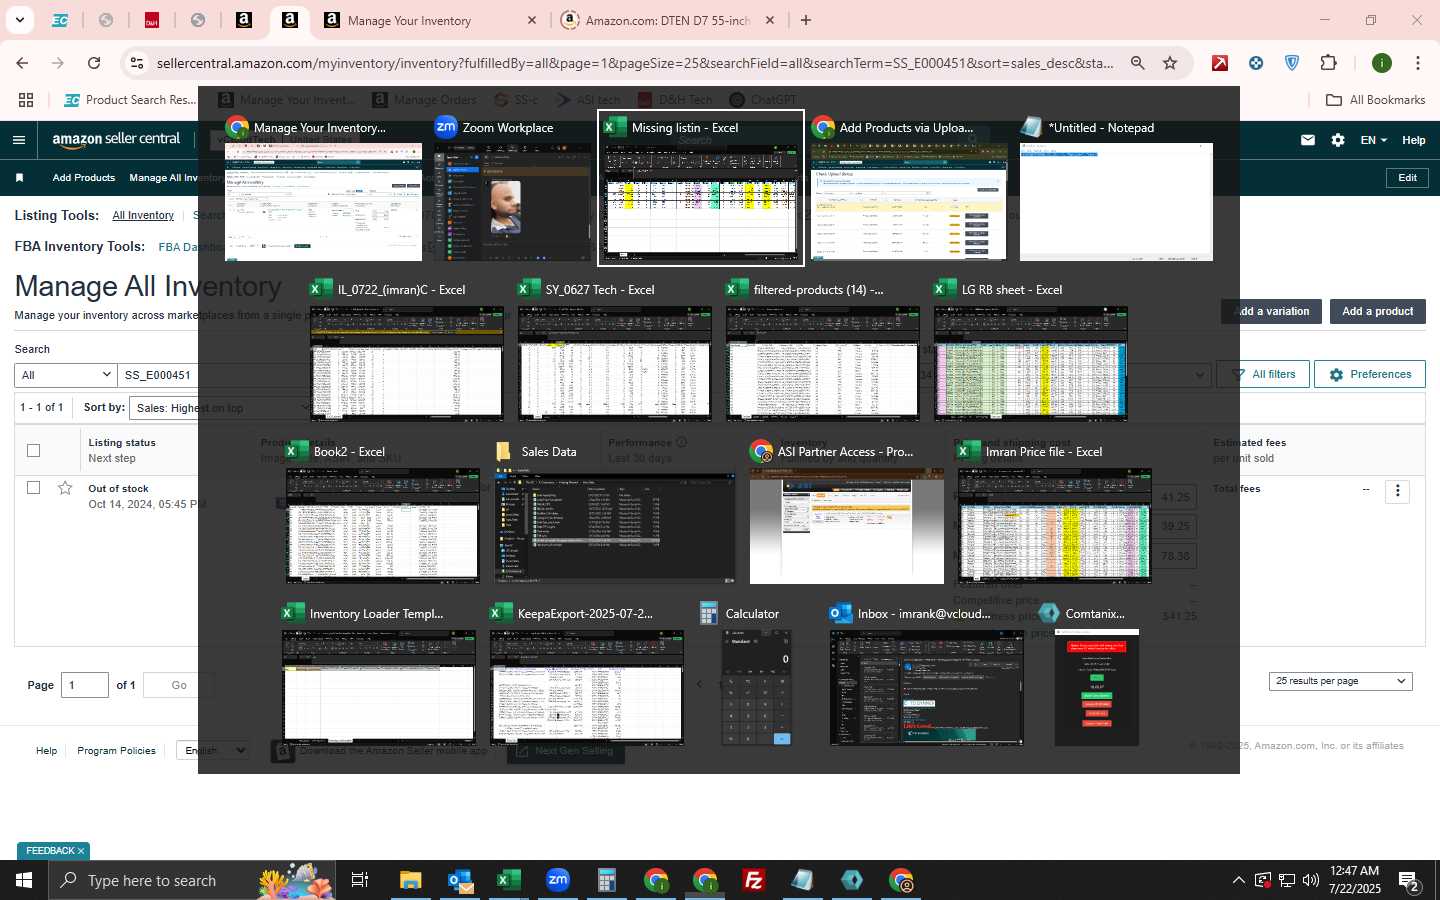Click the bookmark flag icon in favorites bar
Screen dimensions: 1440x900
coord(19,178)
